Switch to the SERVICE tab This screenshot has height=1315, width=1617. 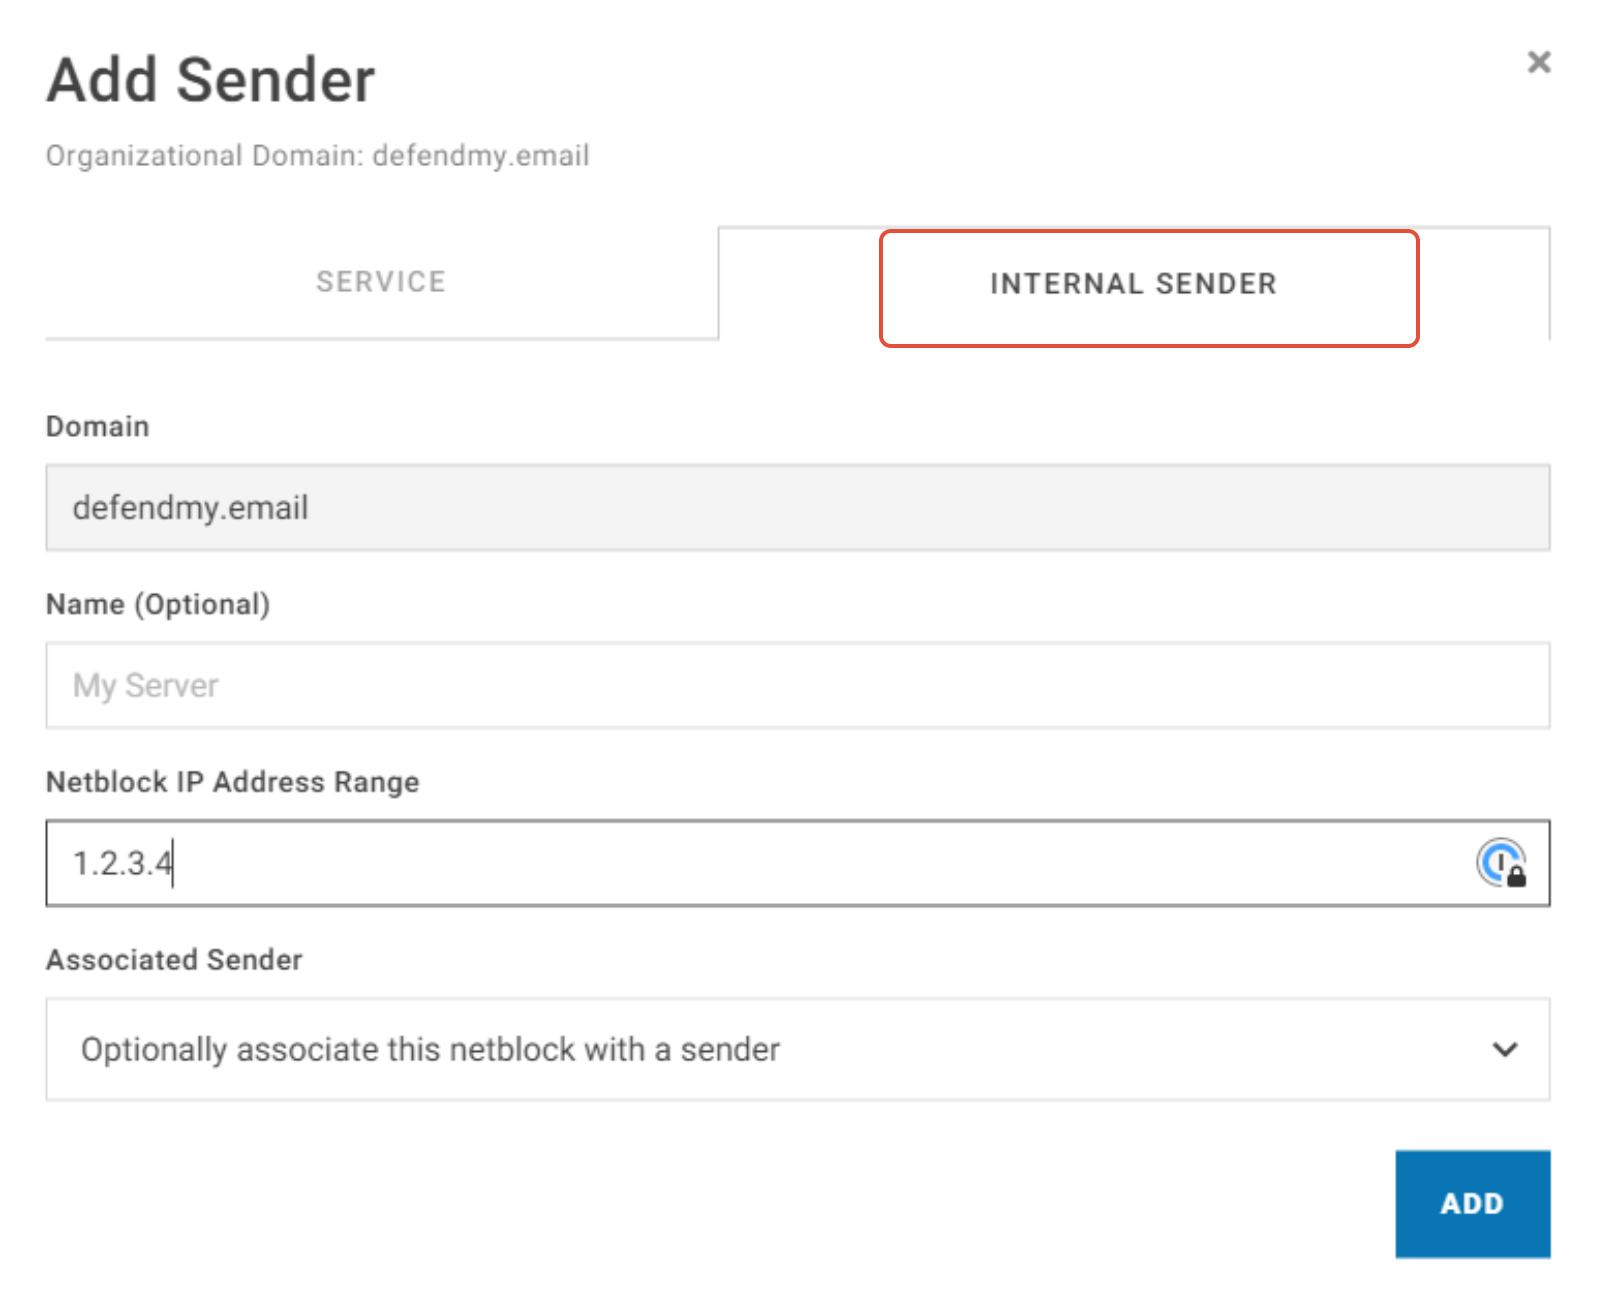pyautogui.click(x=381, y=282)
